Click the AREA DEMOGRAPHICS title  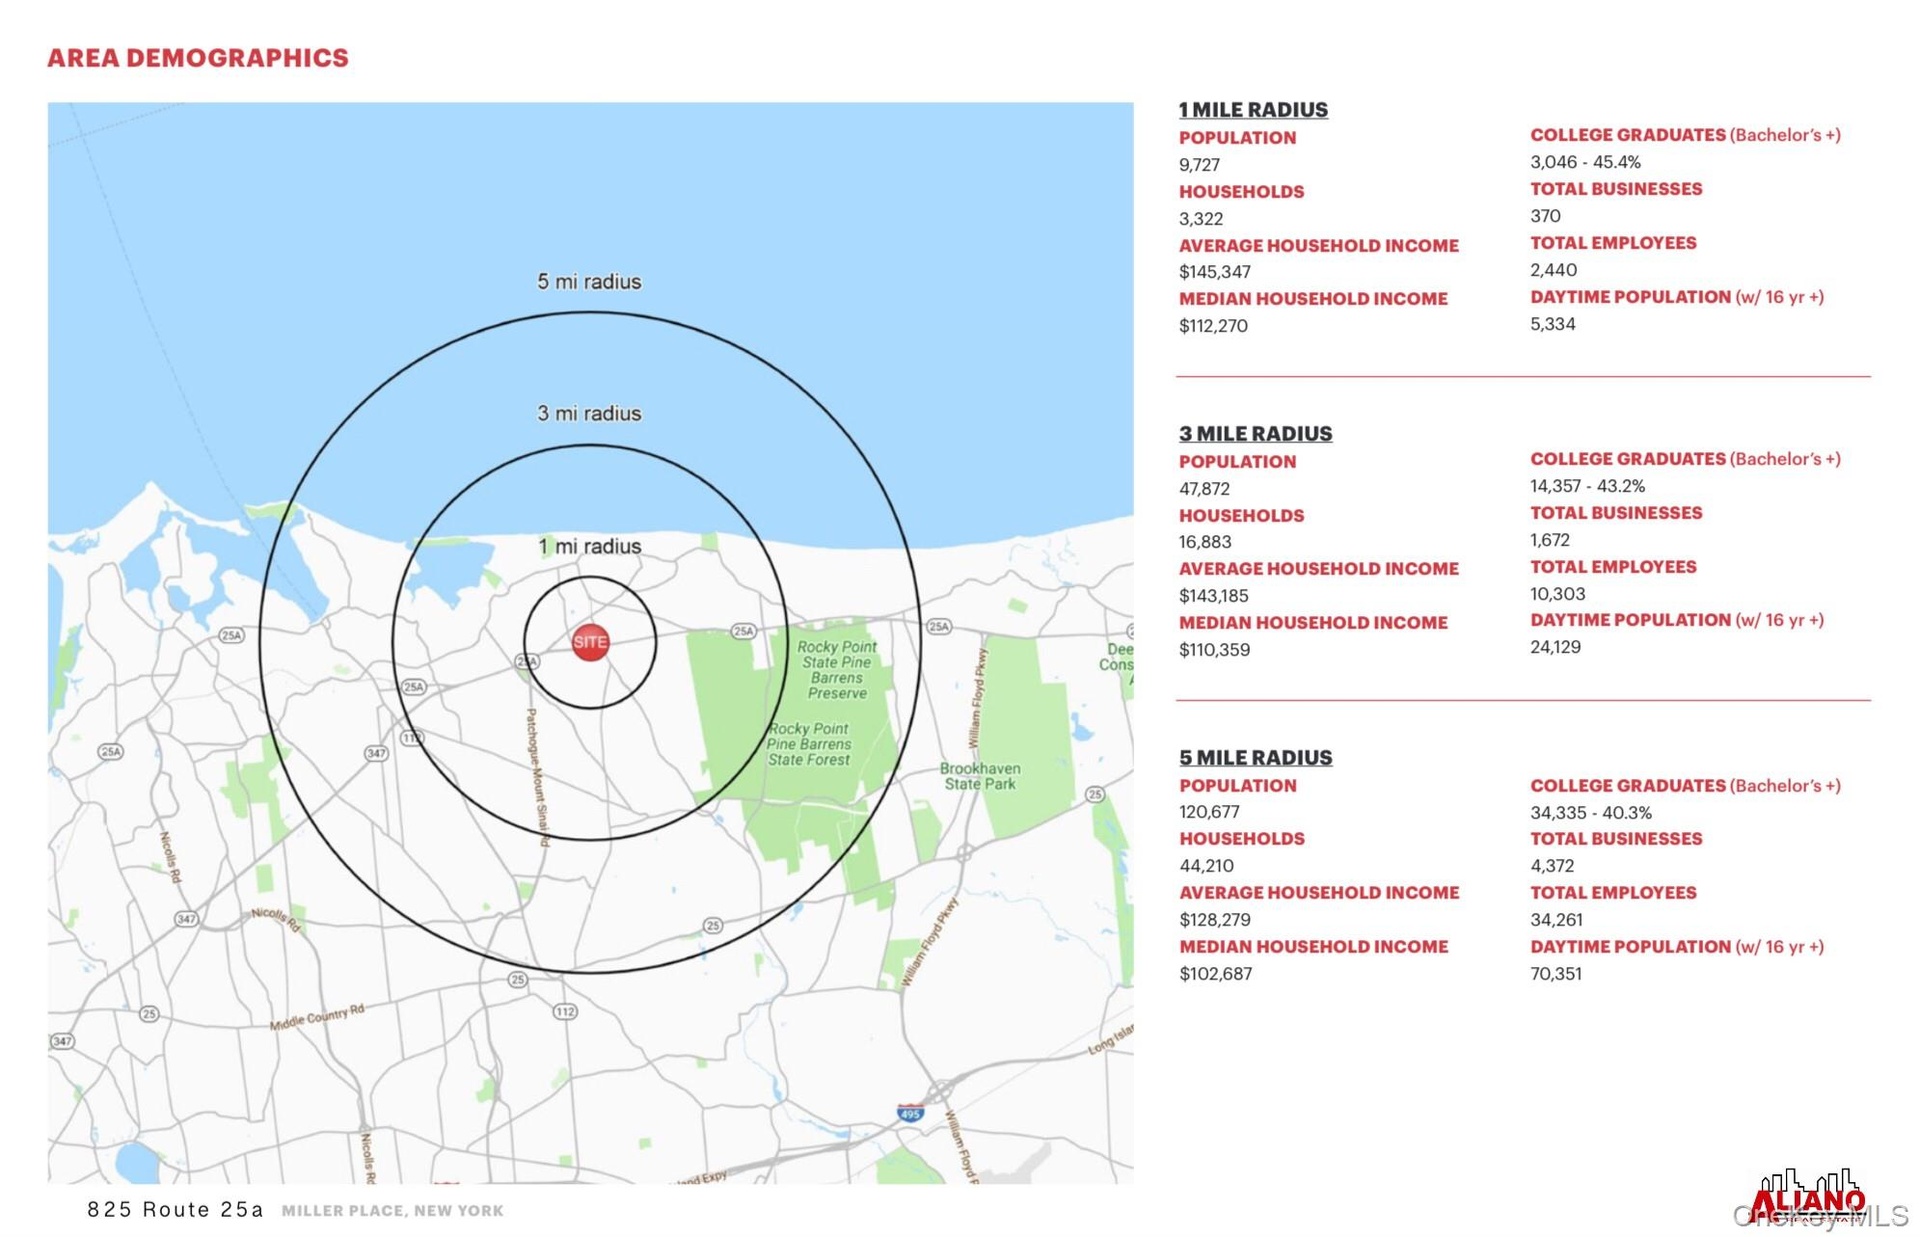click(x=198, y=58)
